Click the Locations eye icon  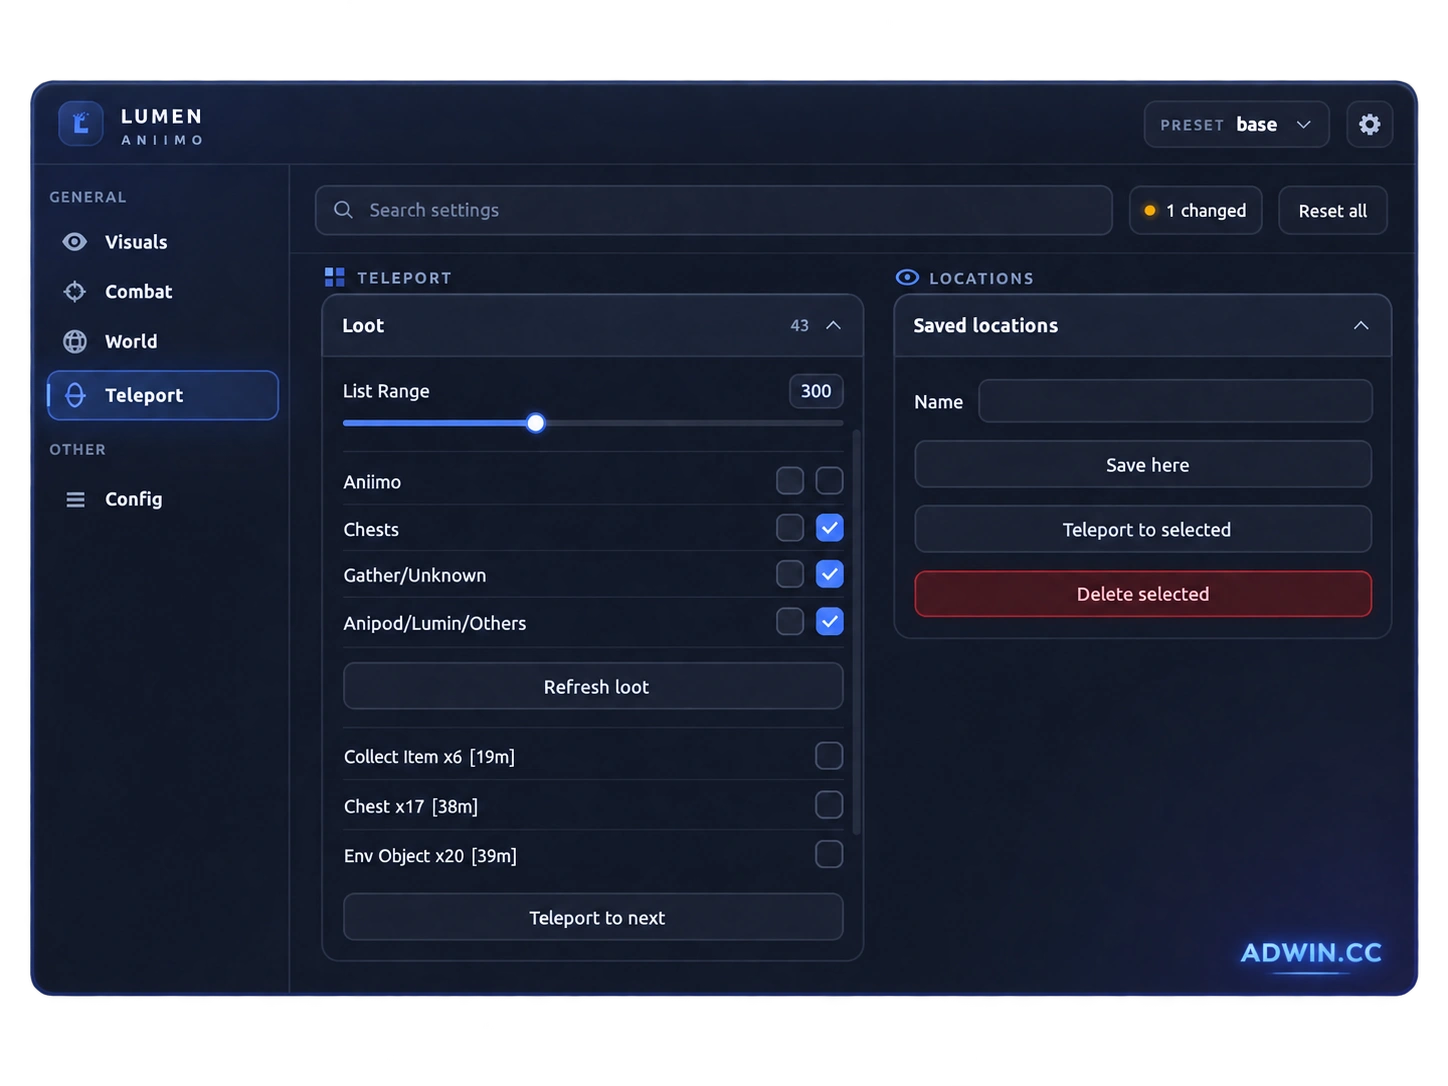tap(907, 278)
